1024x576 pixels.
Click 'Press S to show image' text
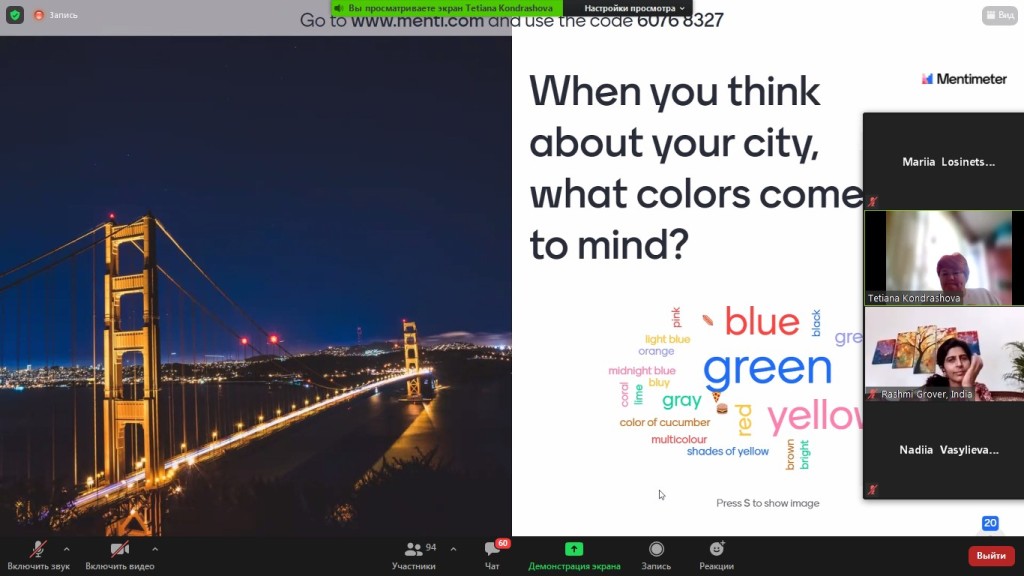(x=767, y=503)
